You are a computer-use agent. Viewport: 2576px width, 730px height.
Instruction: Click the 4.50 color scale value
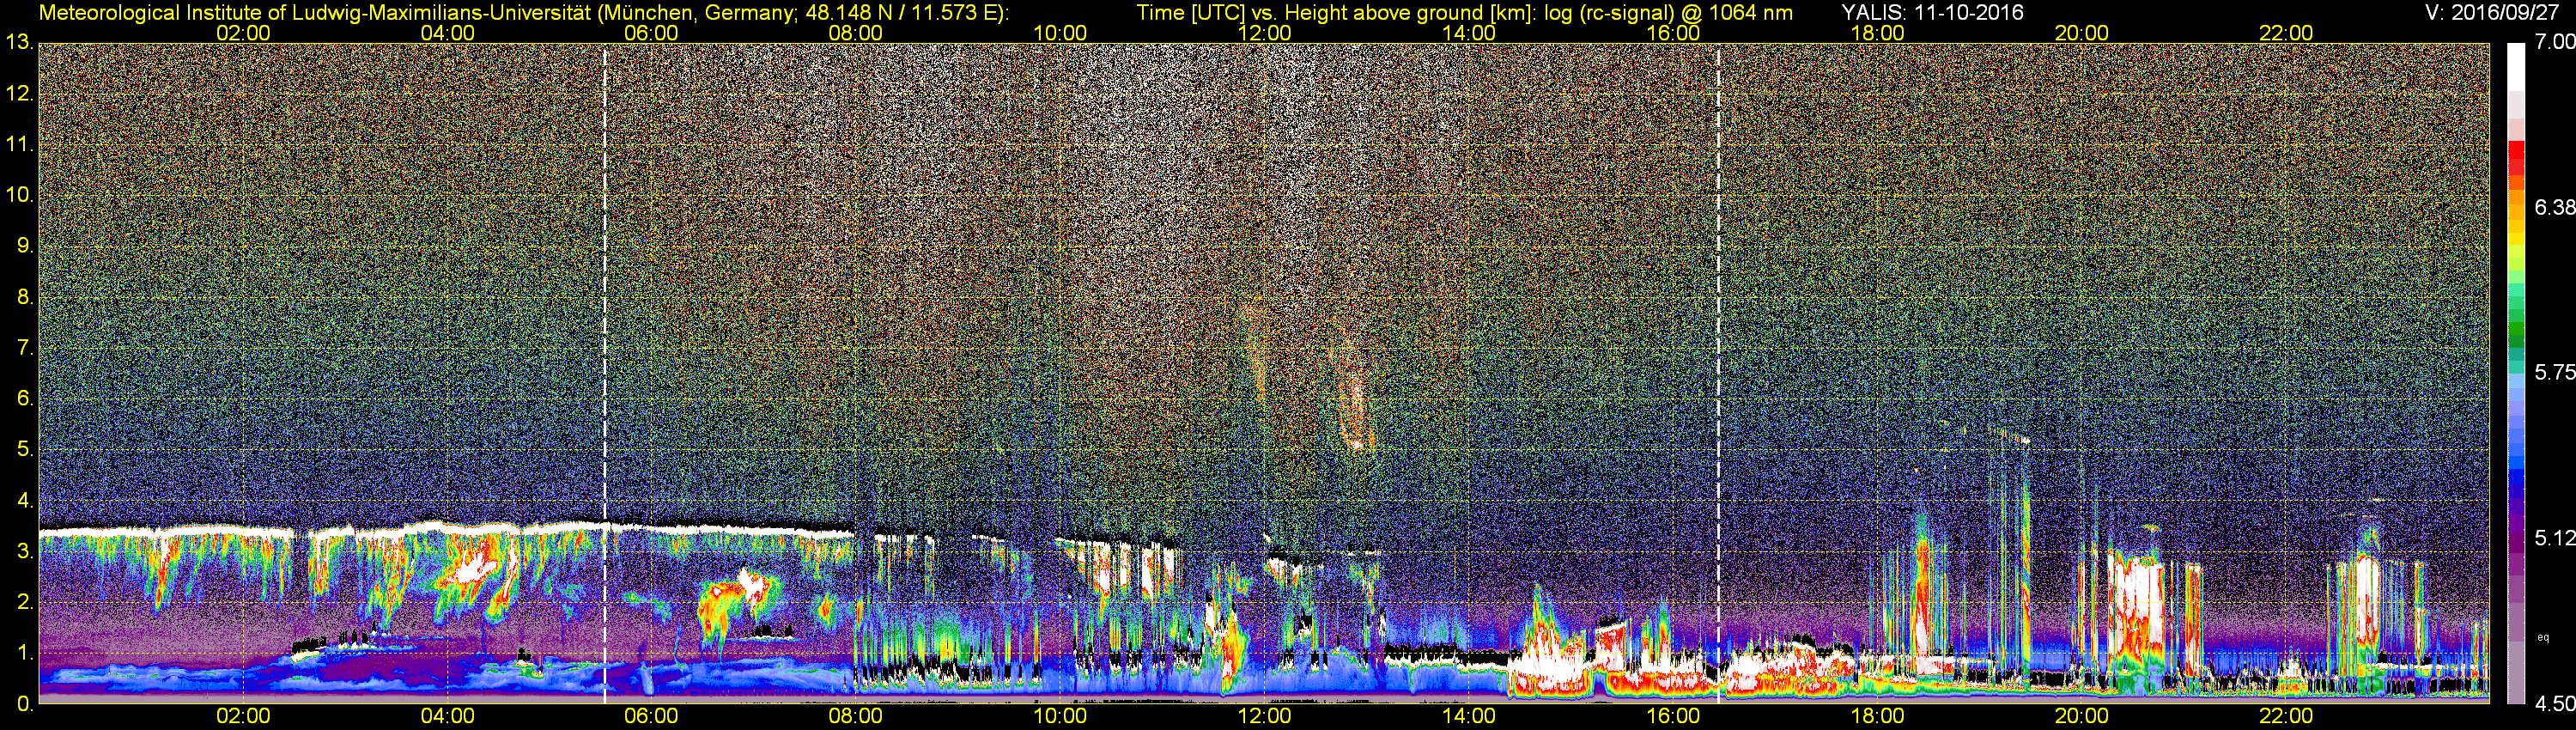click(x=2554, y=704)
